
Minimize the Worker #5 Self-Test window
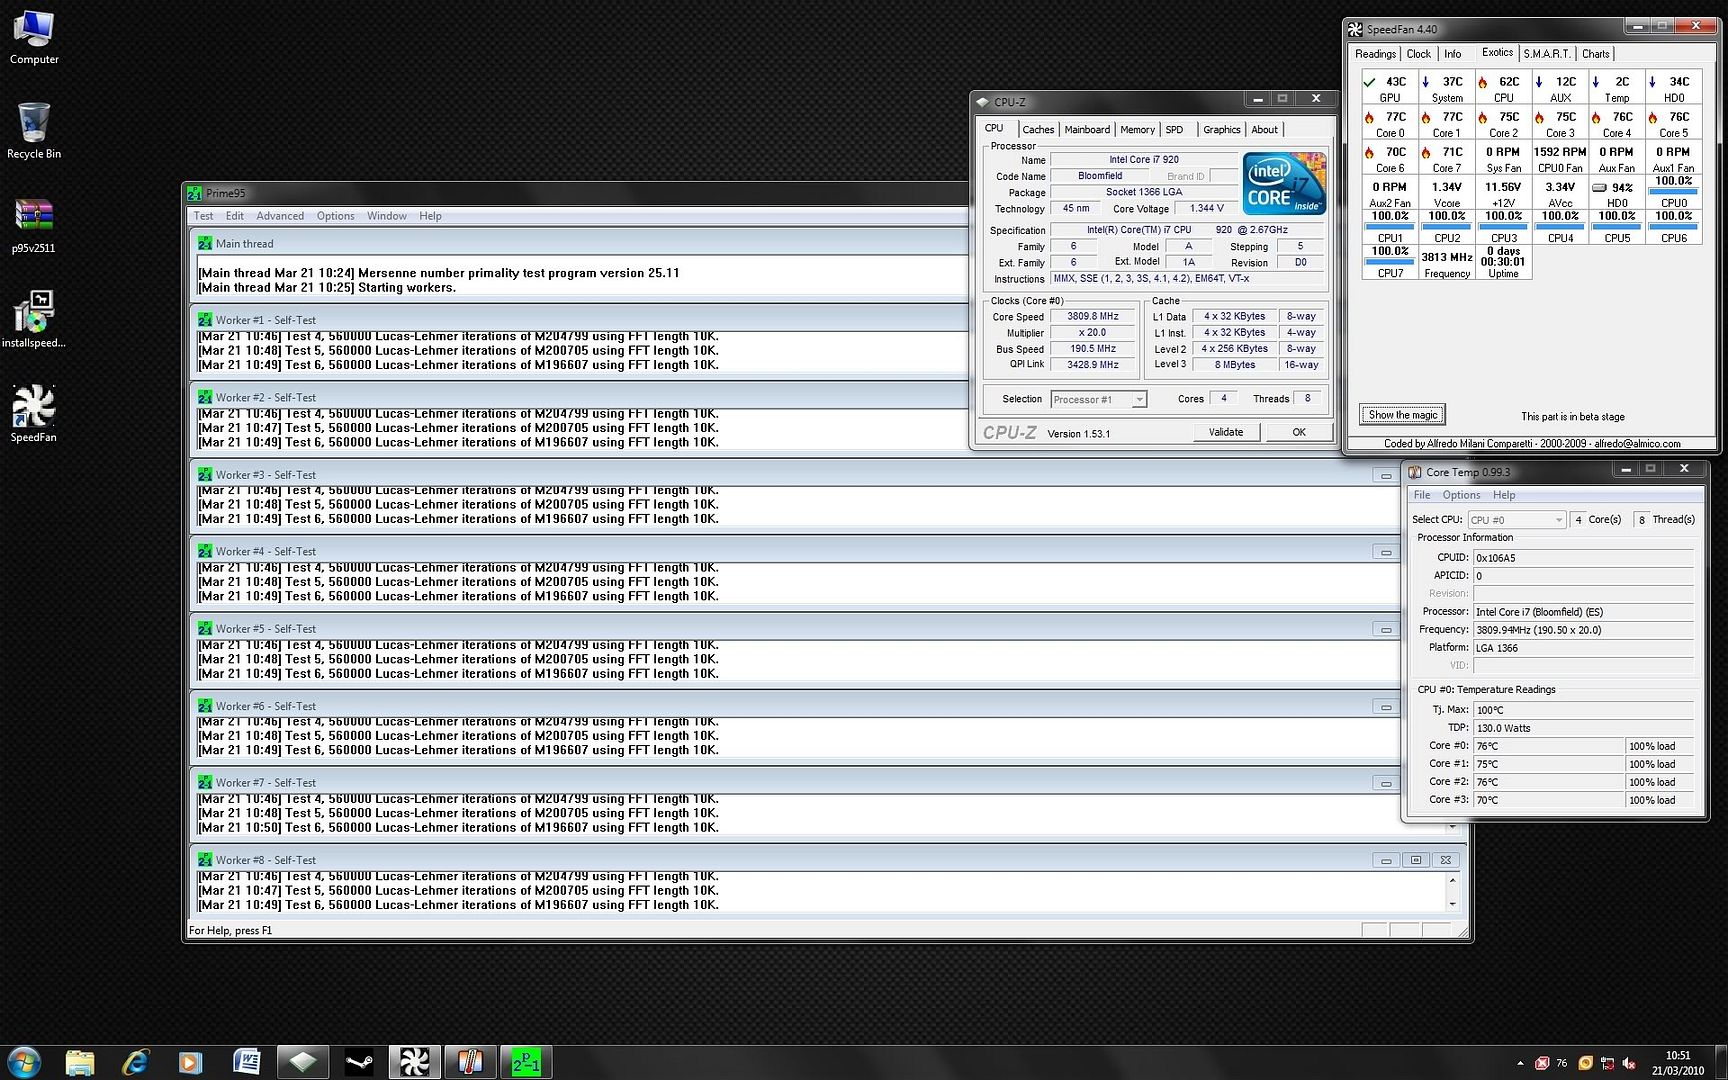[x=1385, y=630]
